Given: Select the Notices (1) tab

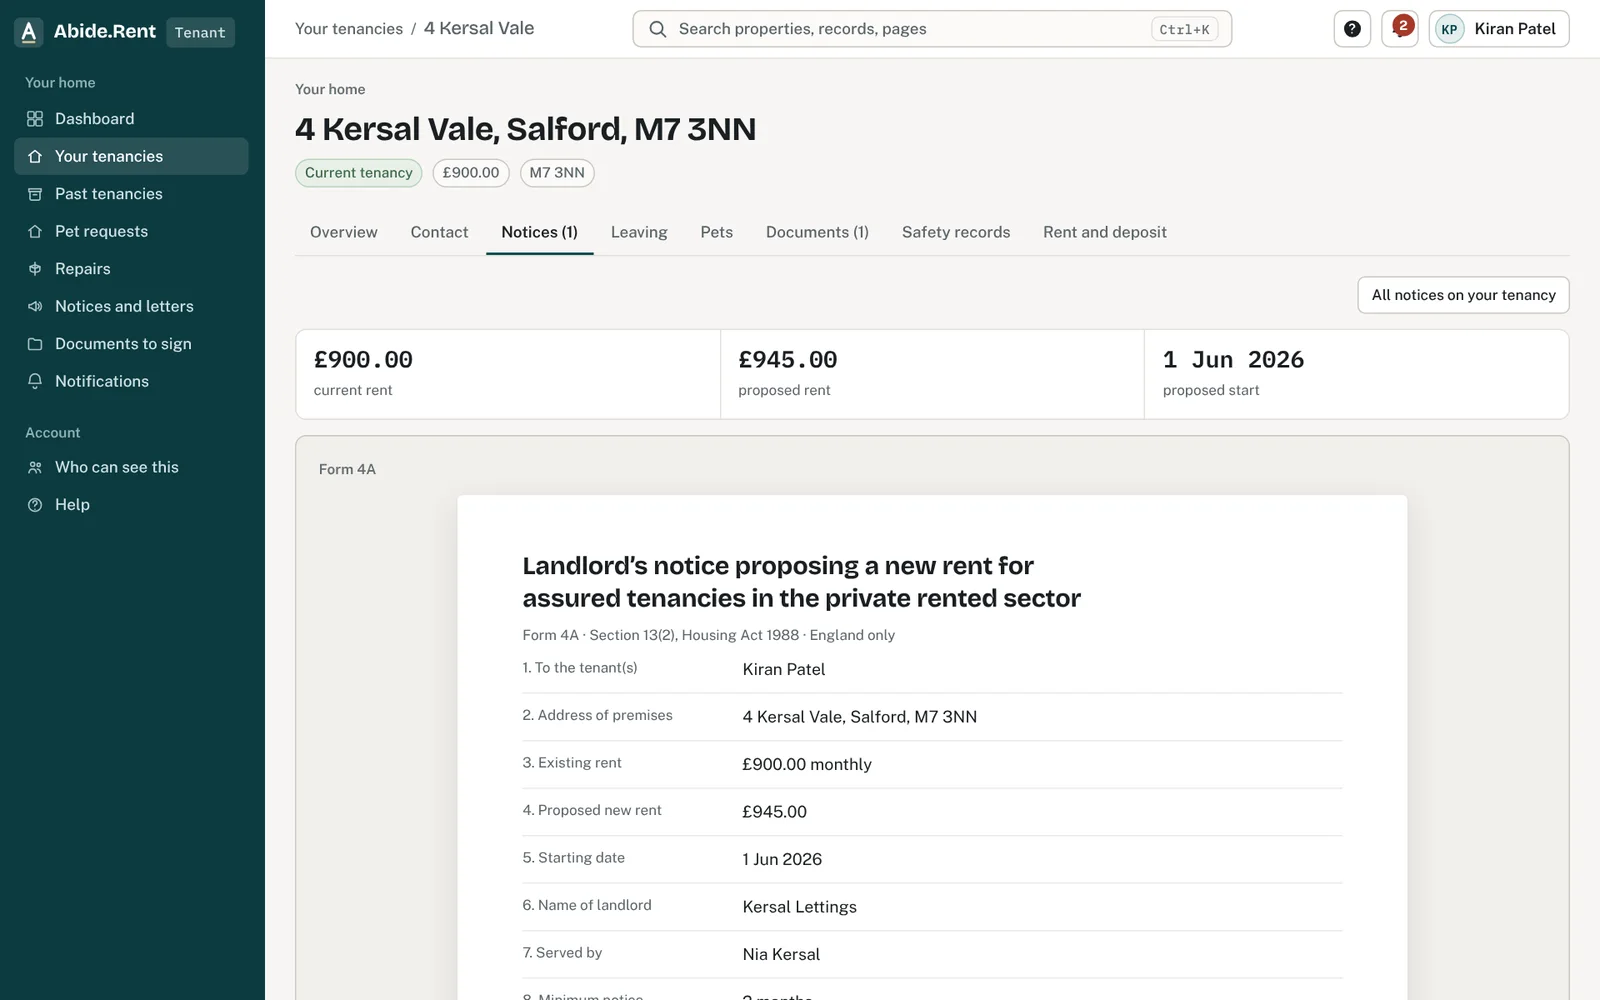Looking at the screenshot, I should pyautogui.click(x=540, y=232).
